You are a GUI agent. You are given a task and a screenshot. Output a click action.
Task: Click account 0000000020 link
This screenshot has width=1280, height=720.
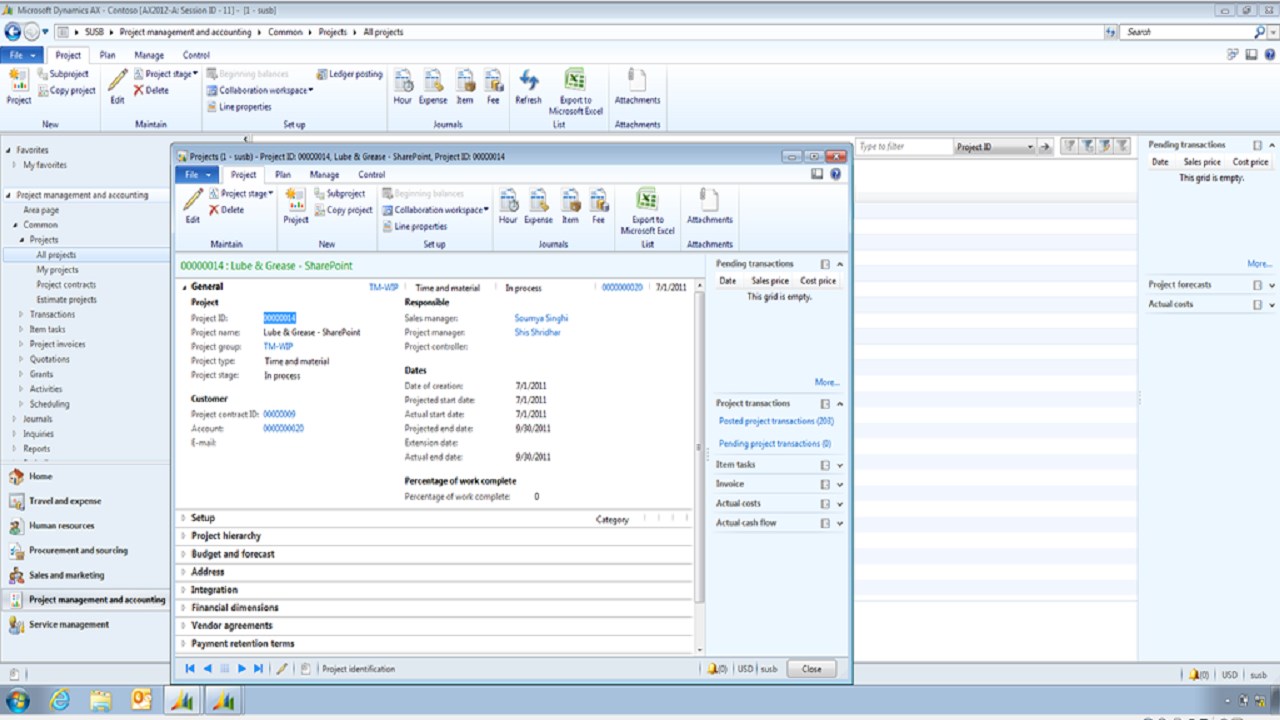[x=283, y=428]
